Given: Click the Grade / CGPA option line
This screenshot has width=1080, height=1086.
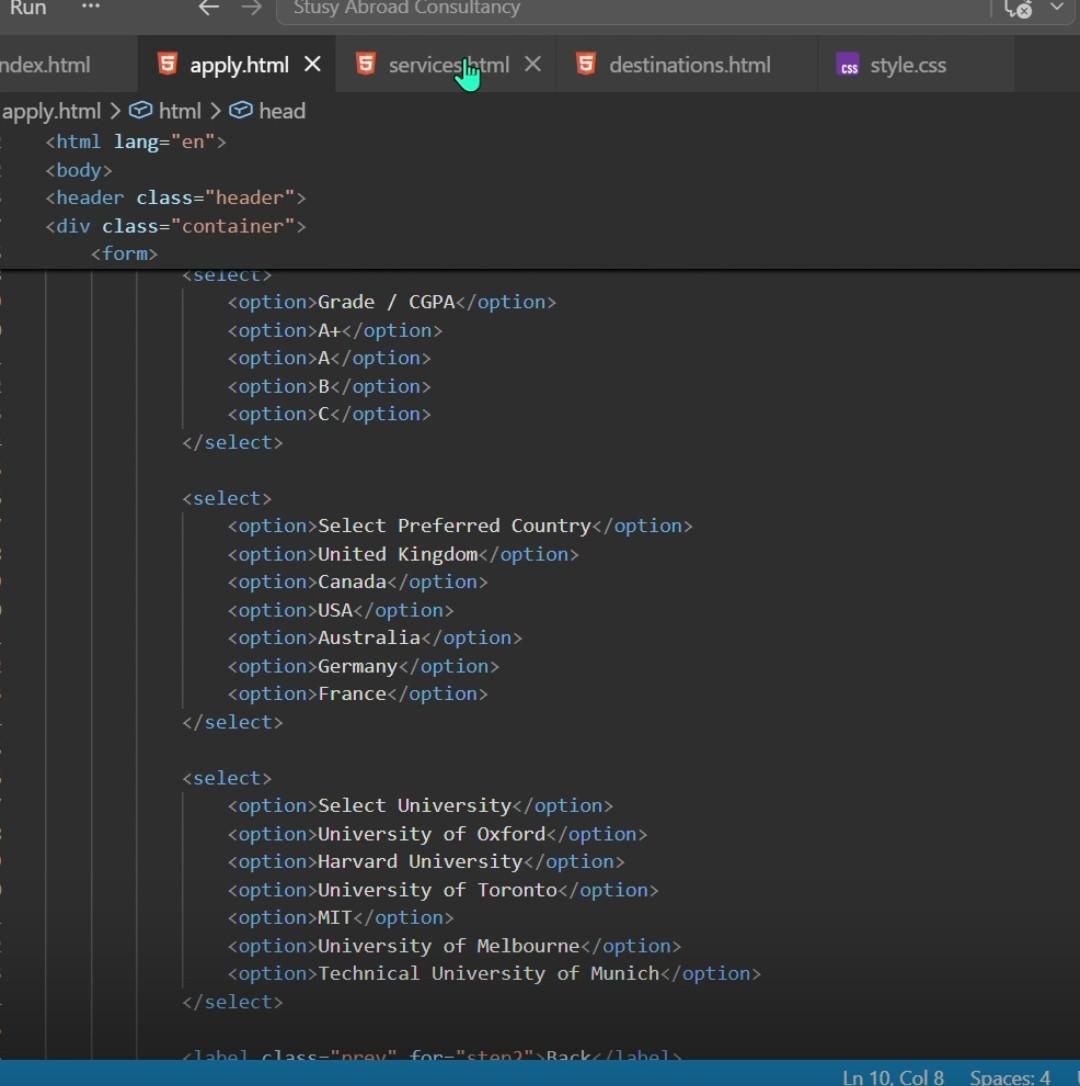Looking at the screenshot, I should pos(392,303).
